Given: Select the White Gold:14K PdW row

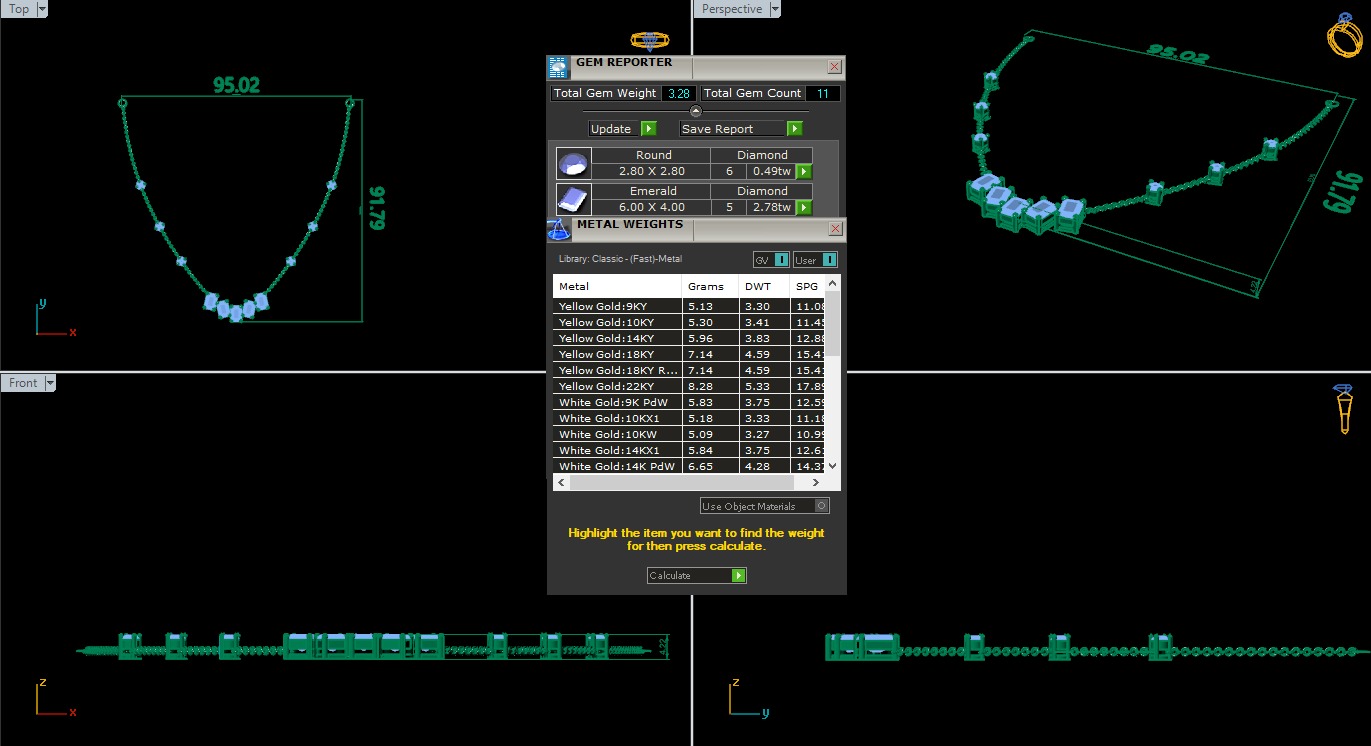Looking at the screenshot, I should tap(690, 466).
